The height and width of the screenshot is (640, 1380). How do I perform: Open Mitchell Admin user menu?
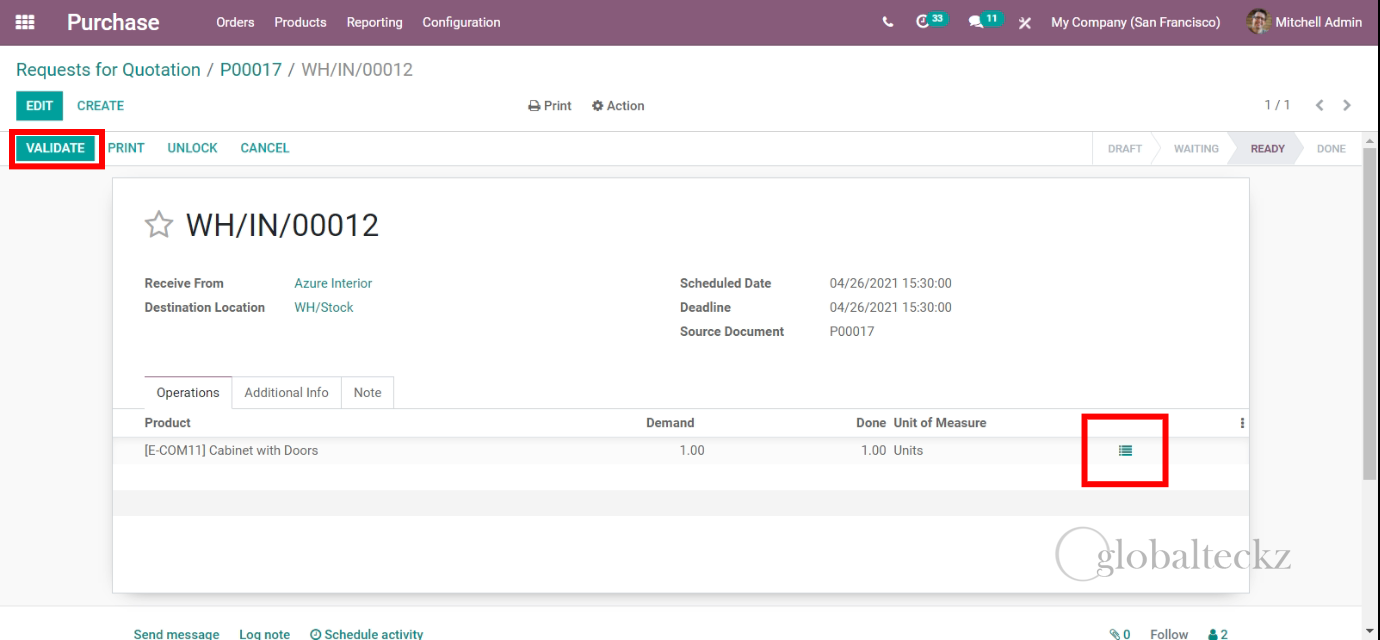point(1305,22)
